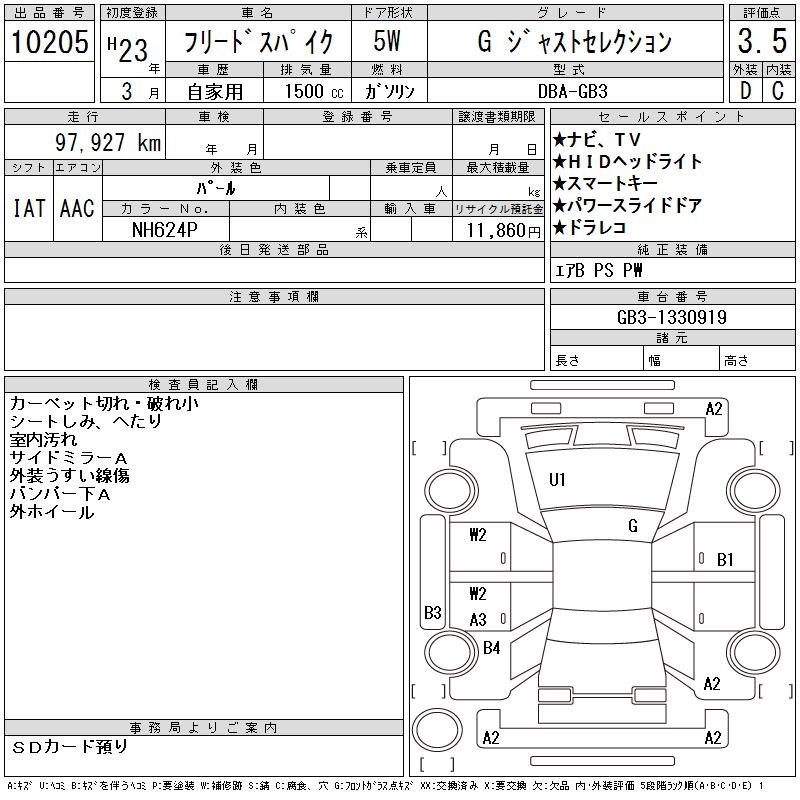
Task: Click the B4 mark near rear wheel
Action: 491,648
